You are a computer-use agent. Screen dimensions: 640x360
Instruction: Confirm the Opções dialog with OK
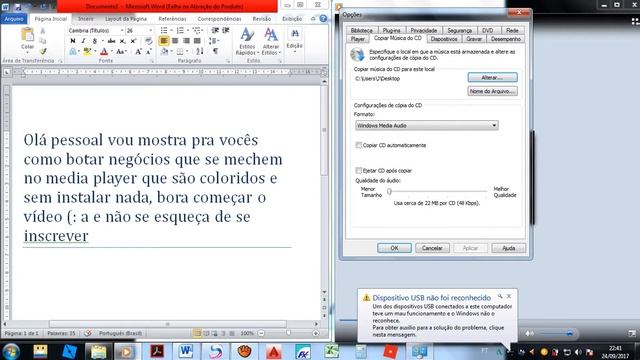pos(394,248)
